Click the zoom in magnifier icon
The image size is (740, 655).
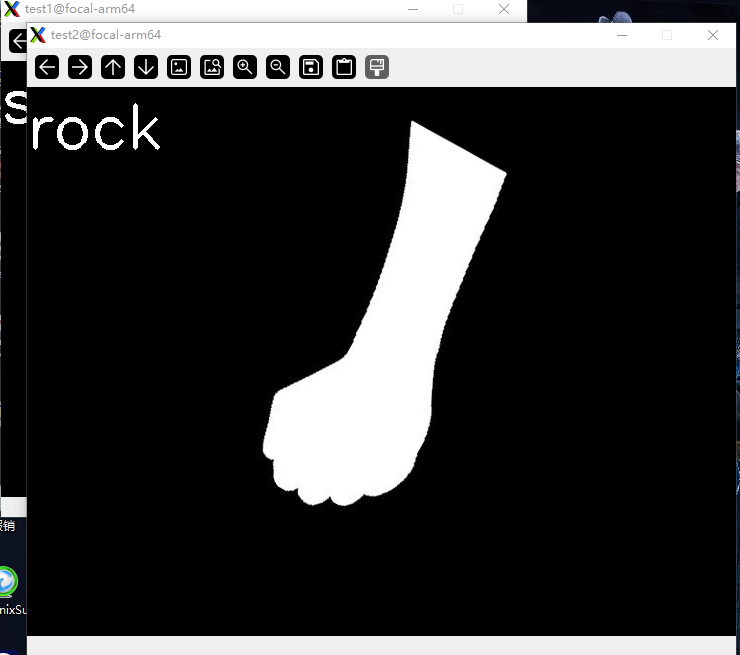pos(245,67)
